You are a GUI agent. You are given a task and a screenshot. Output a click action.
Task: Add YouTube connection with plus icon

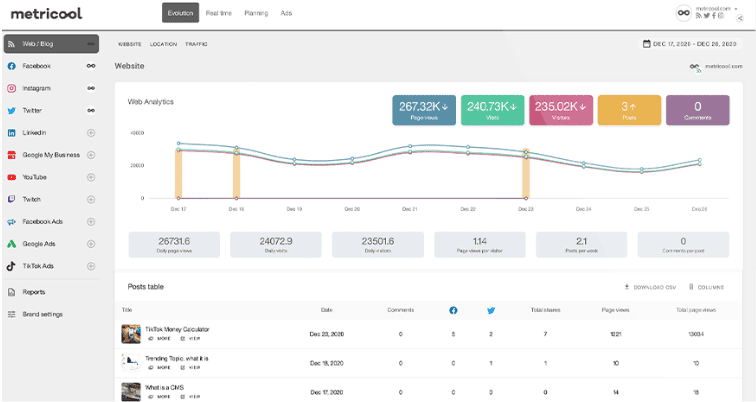[91, 177]
